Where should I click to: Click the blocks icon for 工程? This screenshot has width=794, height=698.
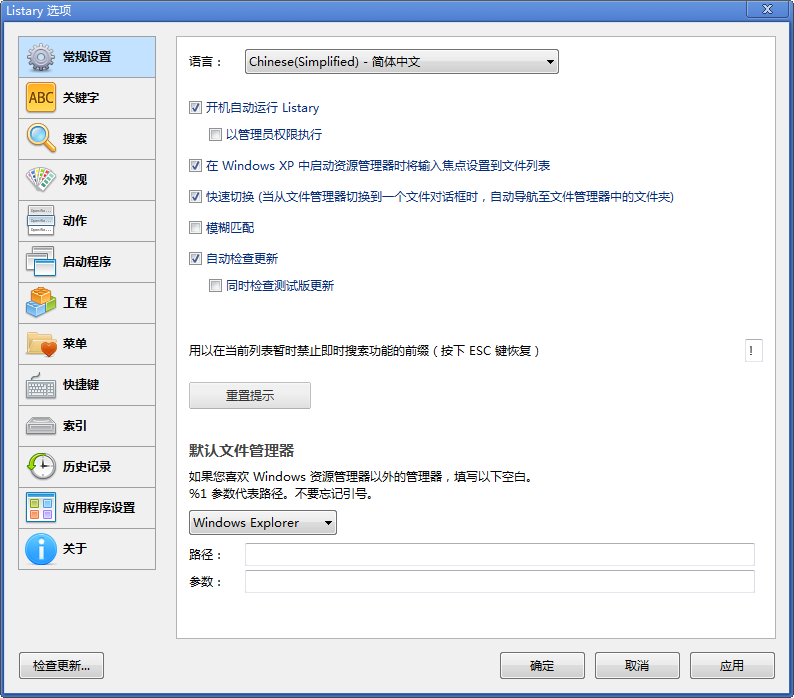(x=41, y=302)
